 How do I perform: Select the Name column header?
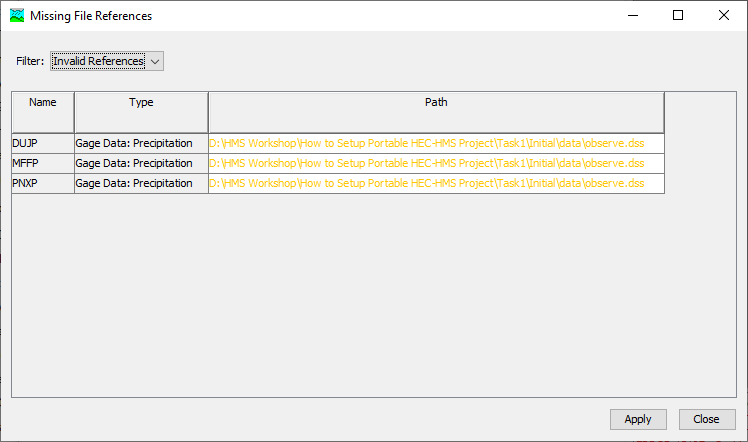43,113
